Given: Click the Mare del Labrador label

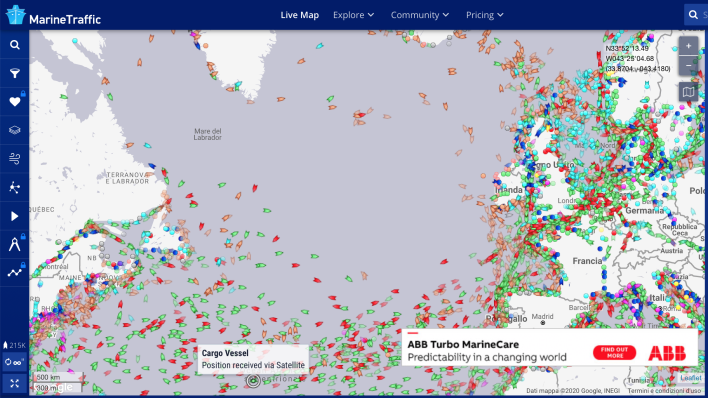Looking at the screenshot, I should tap(208, 134).
